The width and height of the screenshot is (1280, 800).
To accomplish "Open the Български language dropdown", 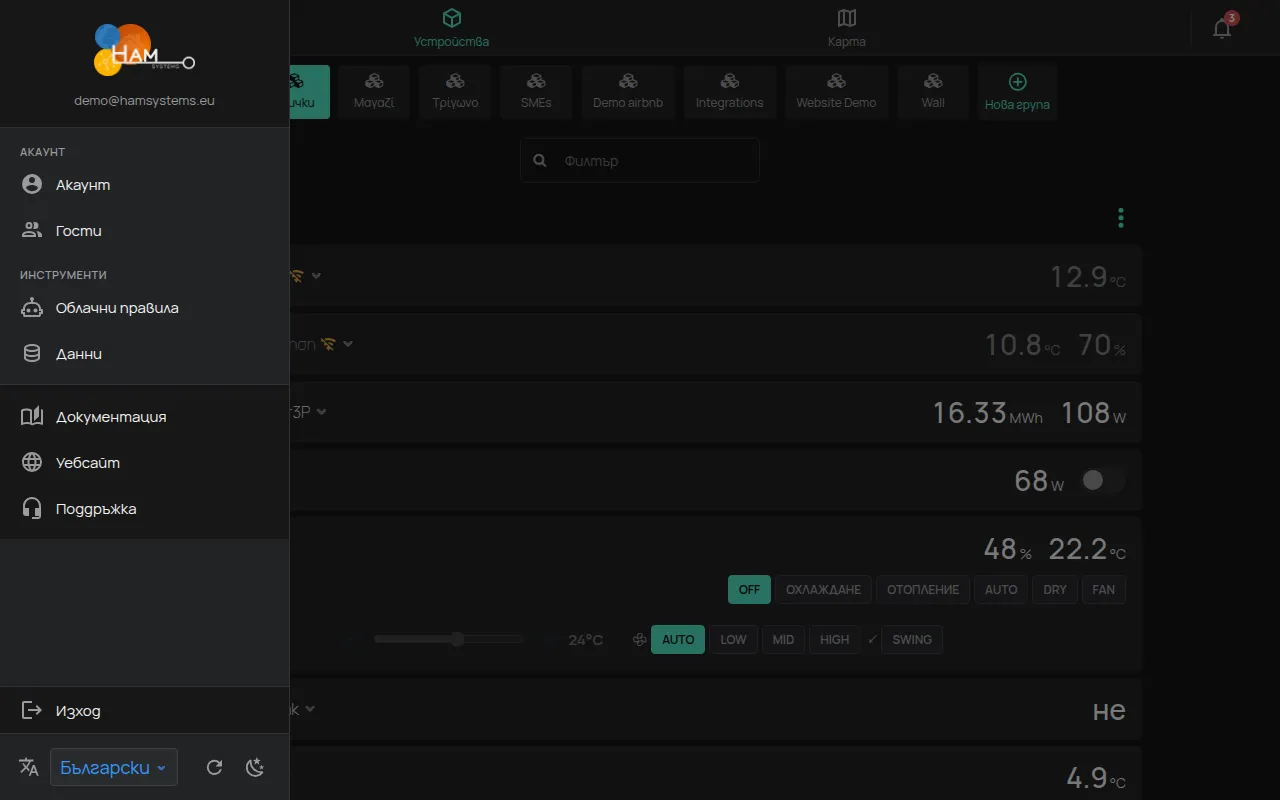I will pos(114,768).
